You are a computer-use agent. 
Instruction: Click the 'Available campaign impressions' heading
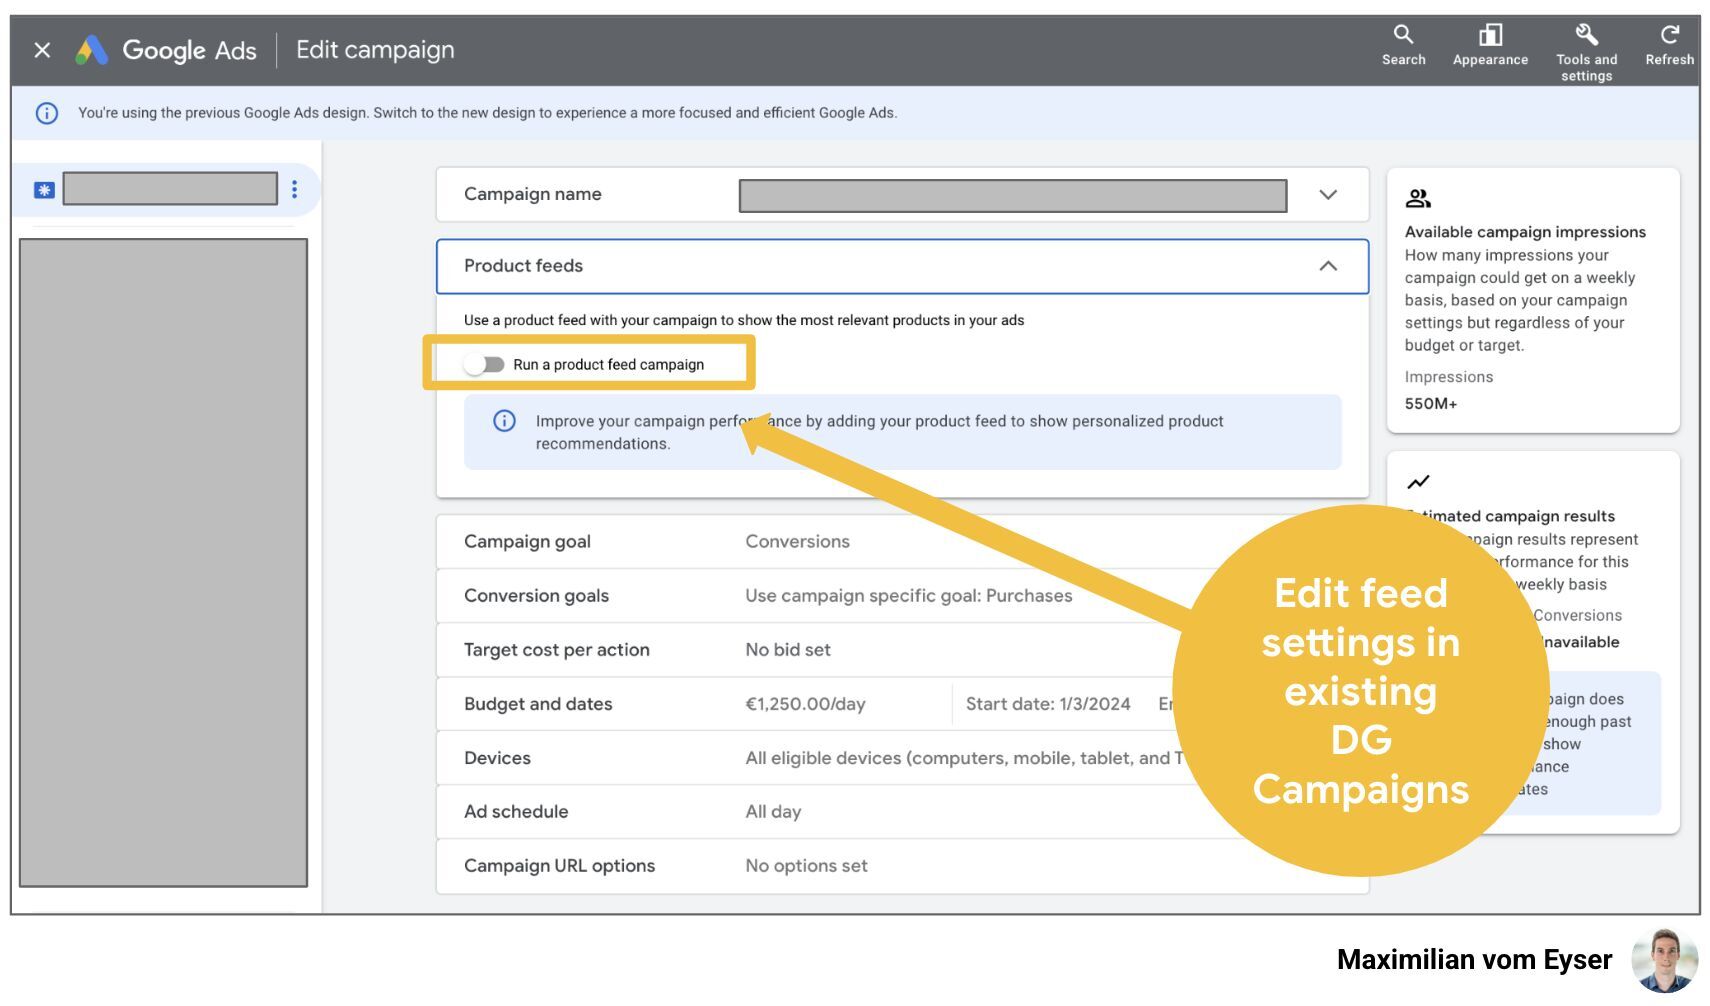pyautogui.click(x=1525, y=232)
